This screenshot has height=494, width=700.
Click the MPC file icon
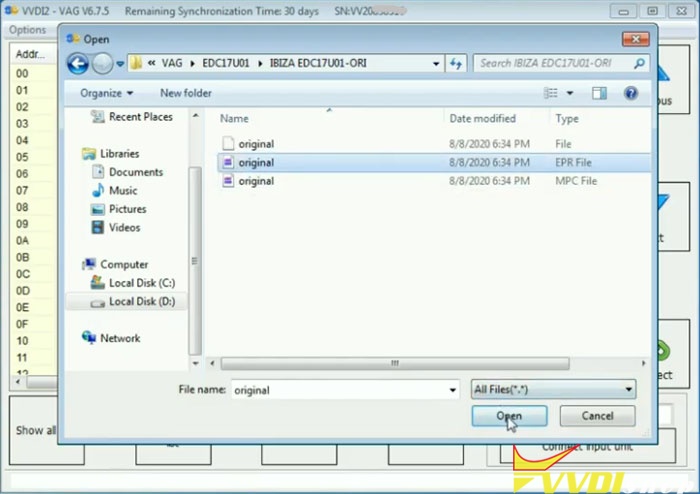tap(228, 181)
